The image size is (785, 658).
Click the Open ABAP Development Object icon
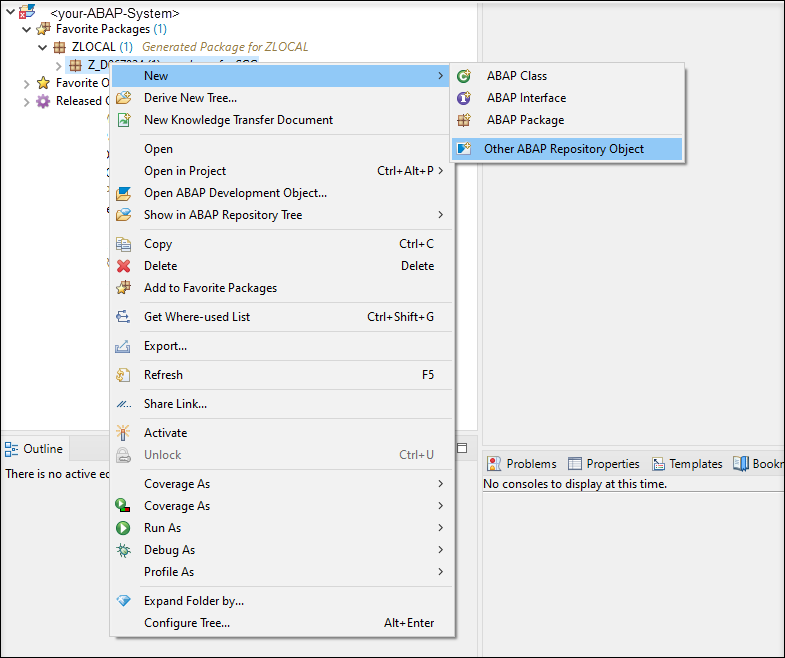coord(123,193)
